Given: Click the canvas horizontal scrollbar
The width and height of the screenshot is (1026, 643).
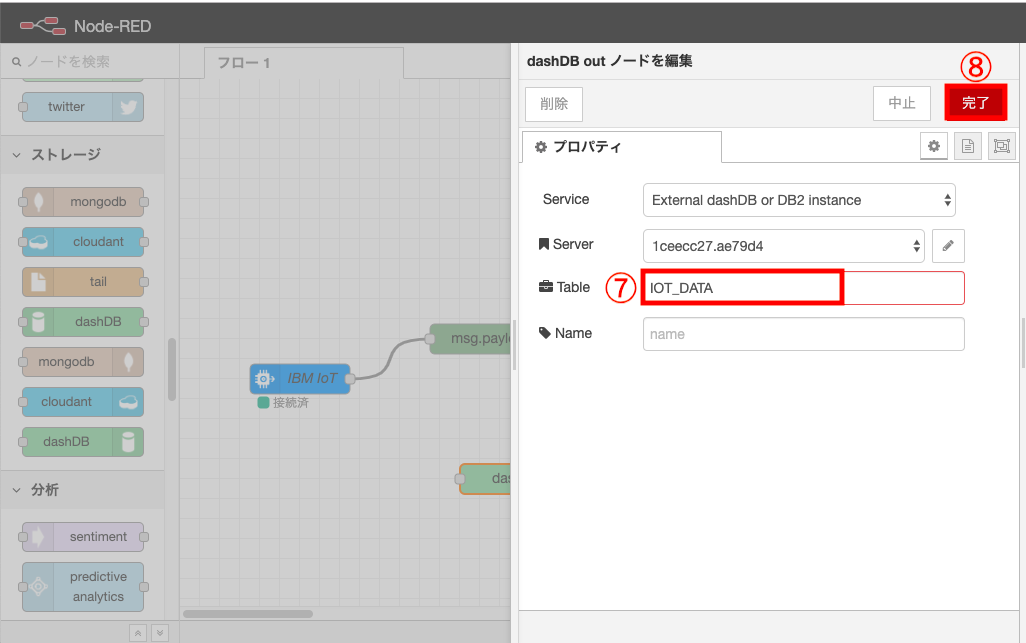Looking at the screenshot, I should [x=248, y=614].
